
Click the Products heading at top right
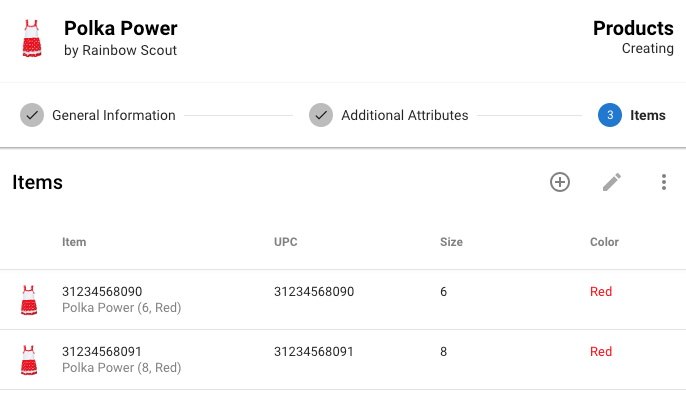(x=633, y=28)
